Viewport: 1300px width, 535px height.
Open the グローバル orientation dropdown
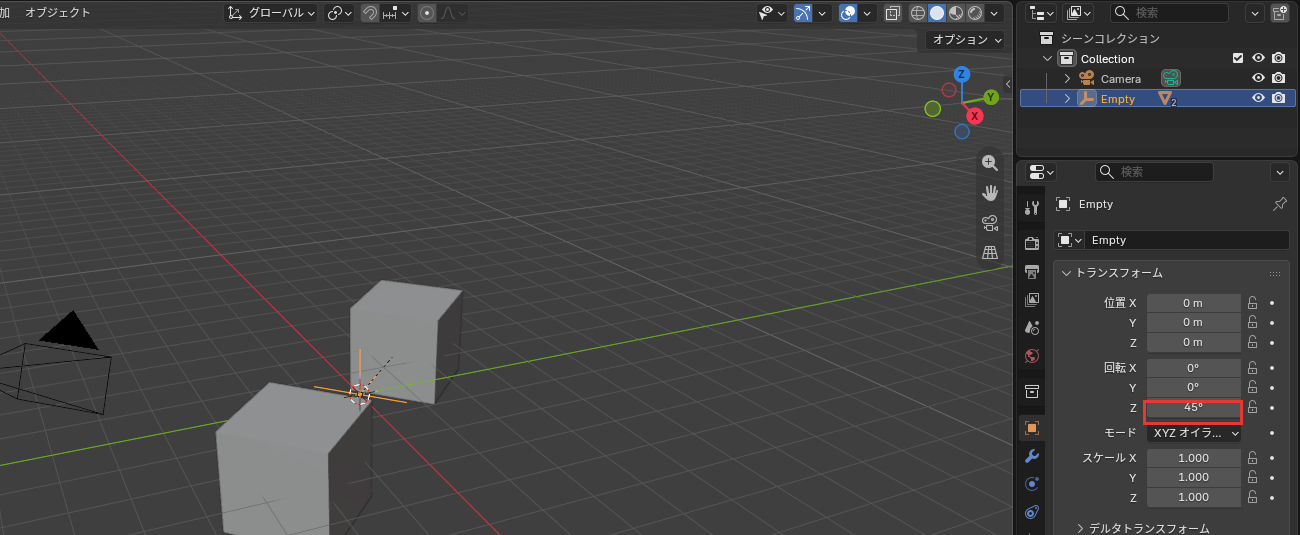click(x=271, y=13)
